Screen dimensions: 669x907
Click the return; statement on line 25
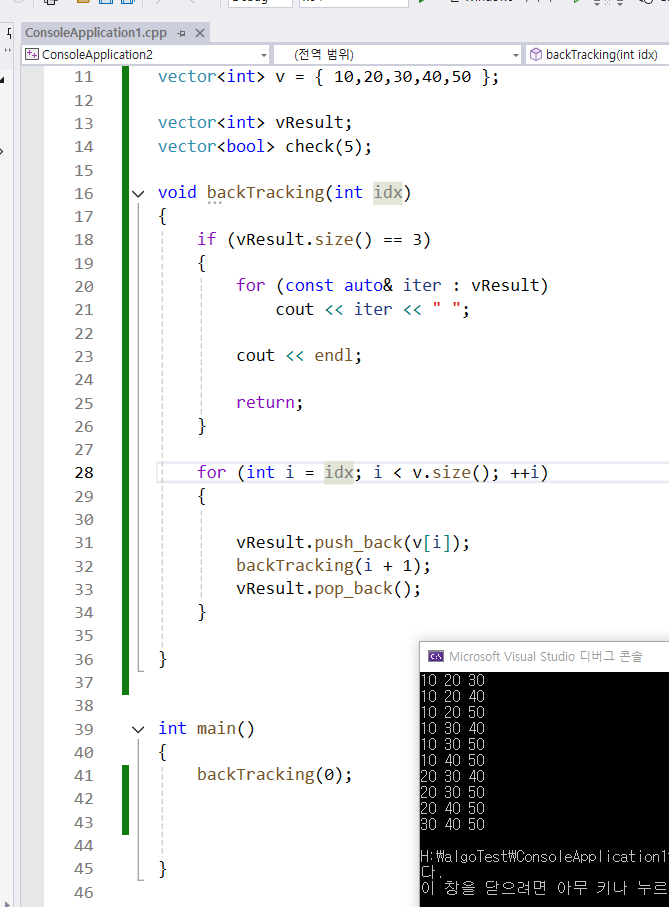[x=269, y=403]
